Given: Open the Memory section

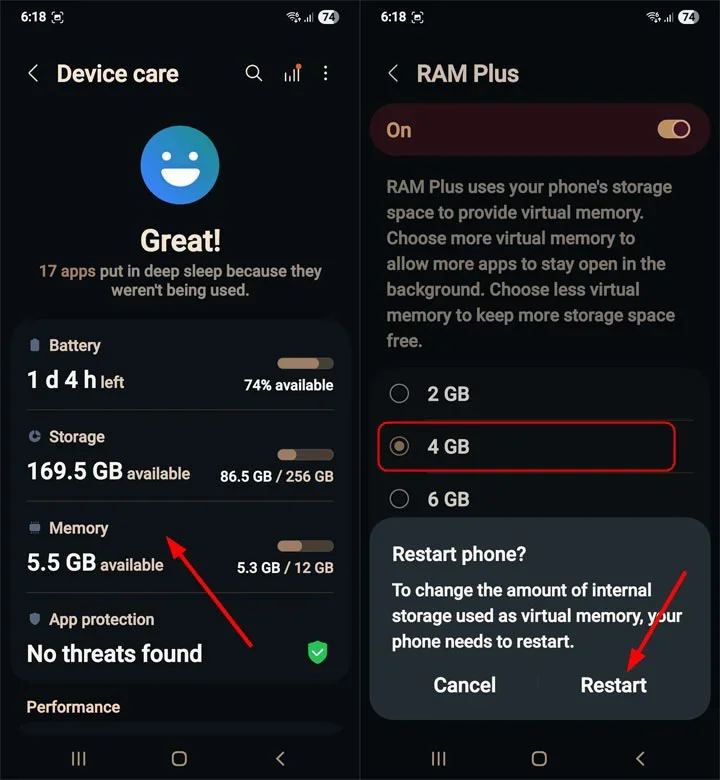Looking at the screenshot, I should pos(180,547).
